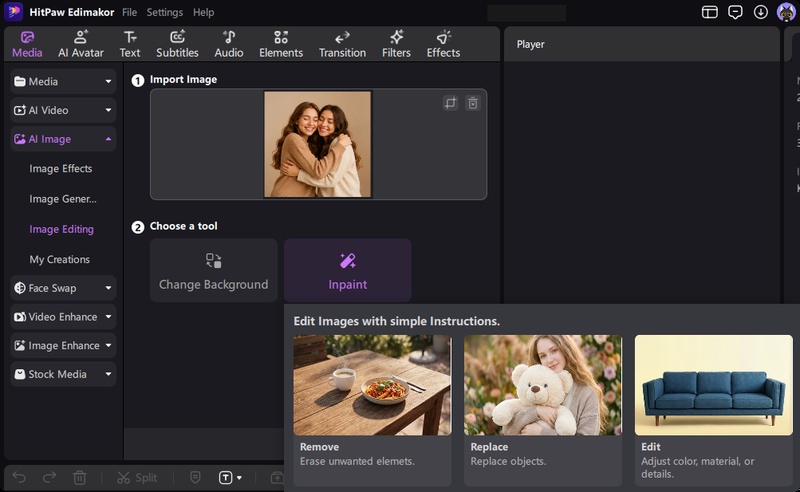Image resolution: width=800 pixels, height=492 pixels.
Task: Click the crop icon on imported image
Action: point(451,103)
